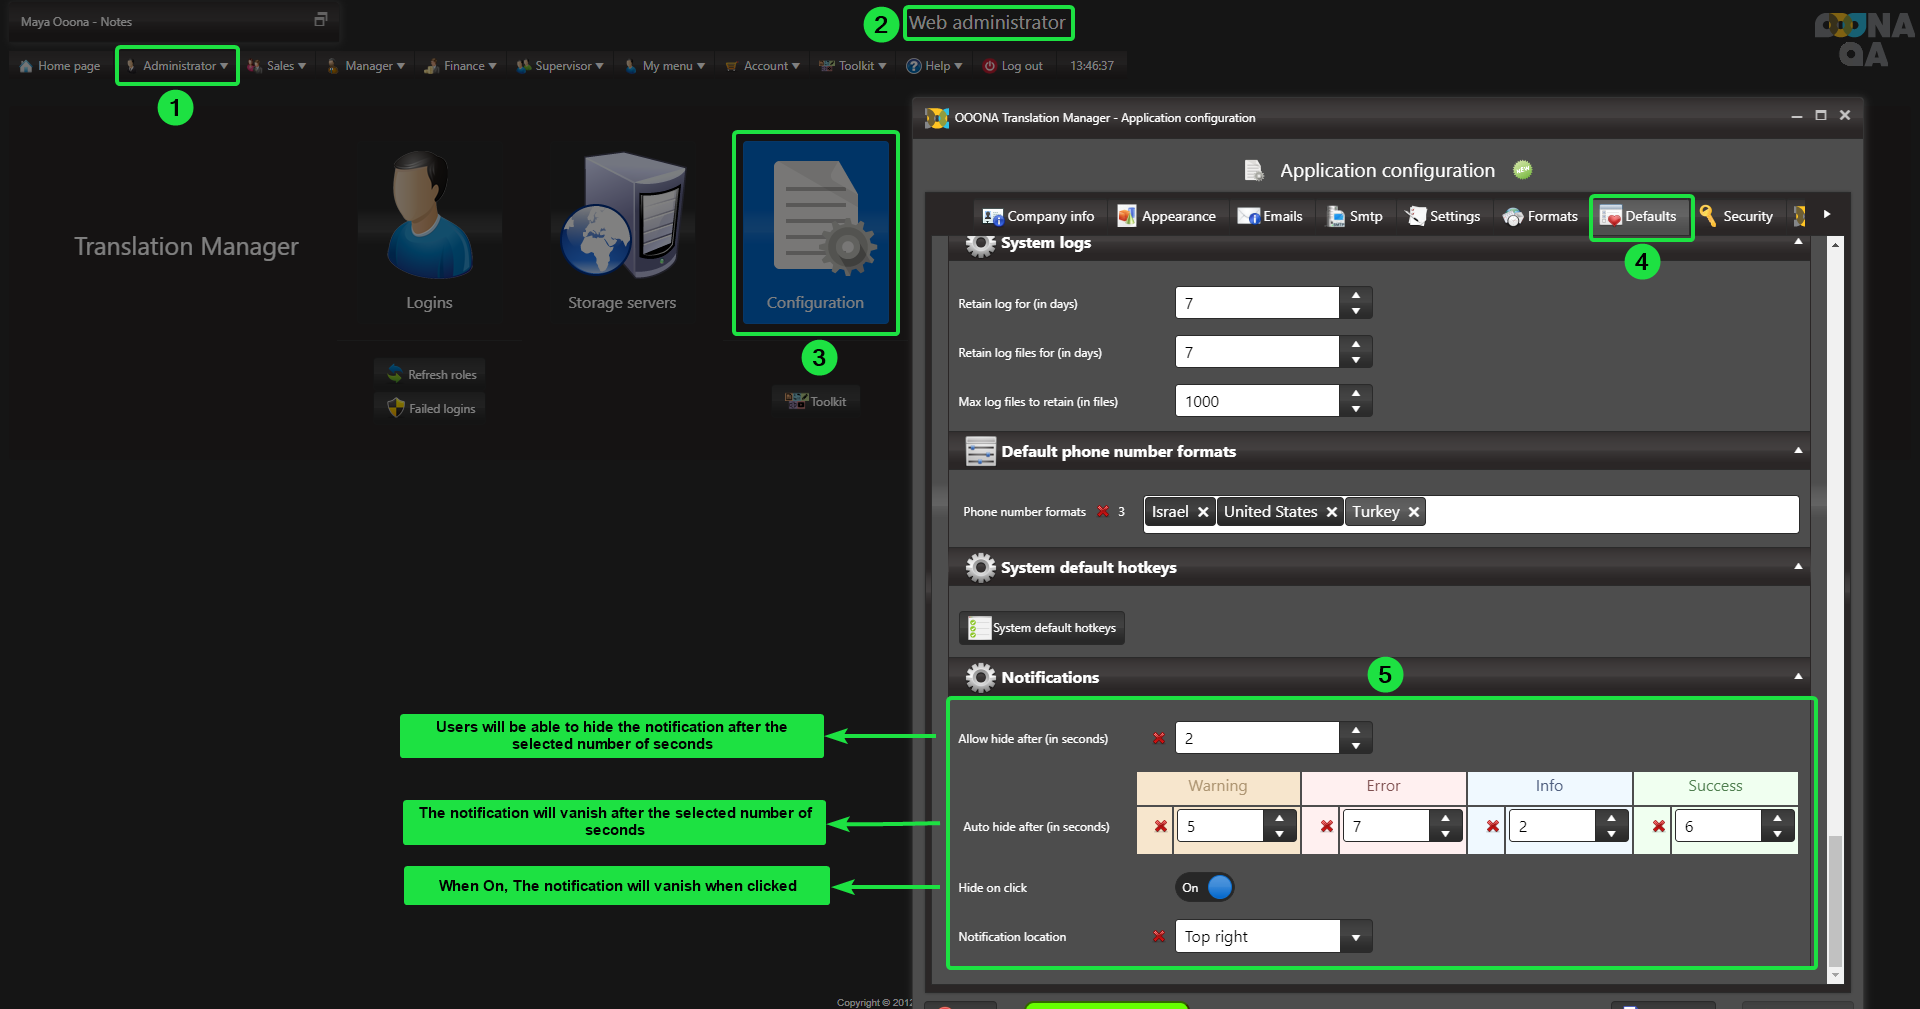The height and width of the screenshot is (1009, 1920).
Task: Toggle the Hide on click switch
Action: (1205, 888)
